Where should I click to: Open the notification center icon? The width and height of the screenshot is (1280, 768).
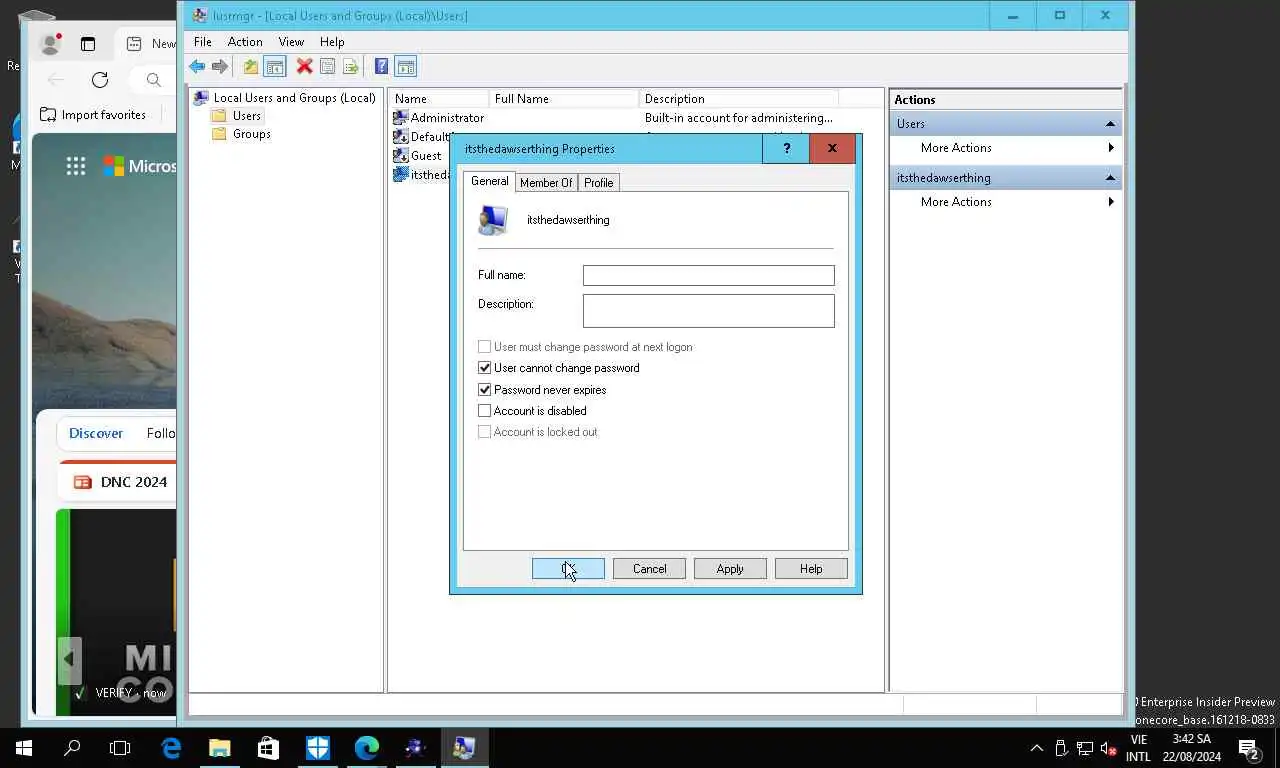(x=1248, y=748)
